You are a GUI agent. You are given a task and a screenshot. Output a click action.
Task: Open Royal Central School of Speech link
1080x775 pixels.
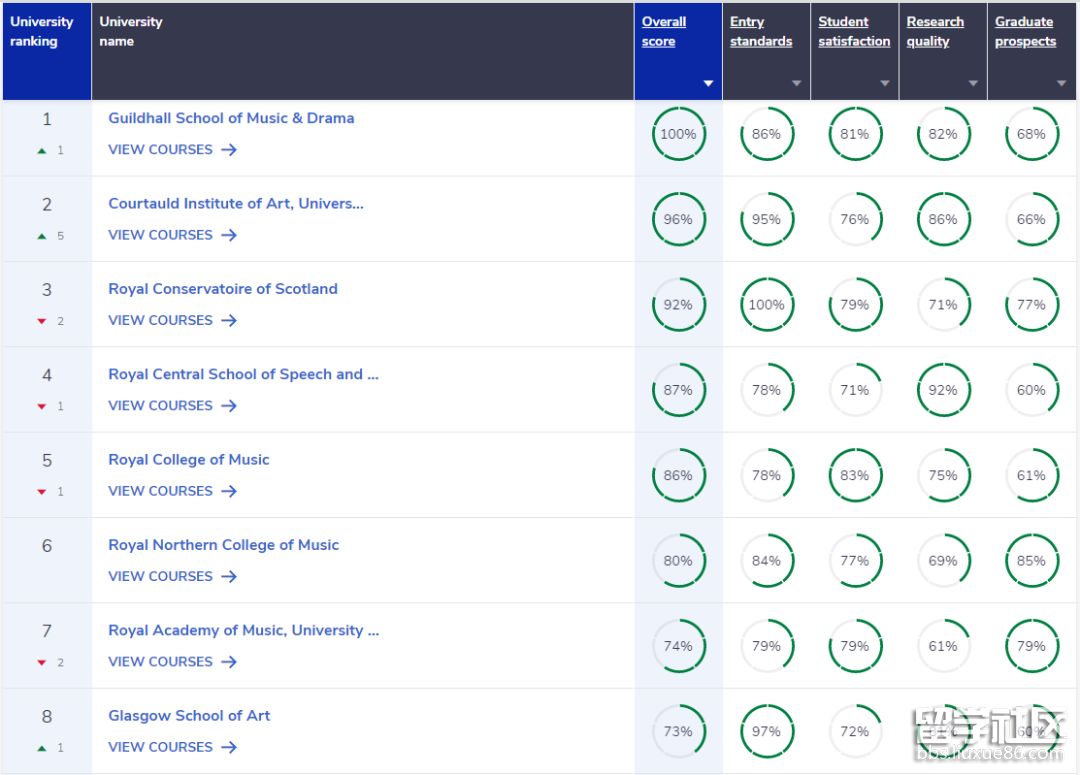[x=243, y=374]
